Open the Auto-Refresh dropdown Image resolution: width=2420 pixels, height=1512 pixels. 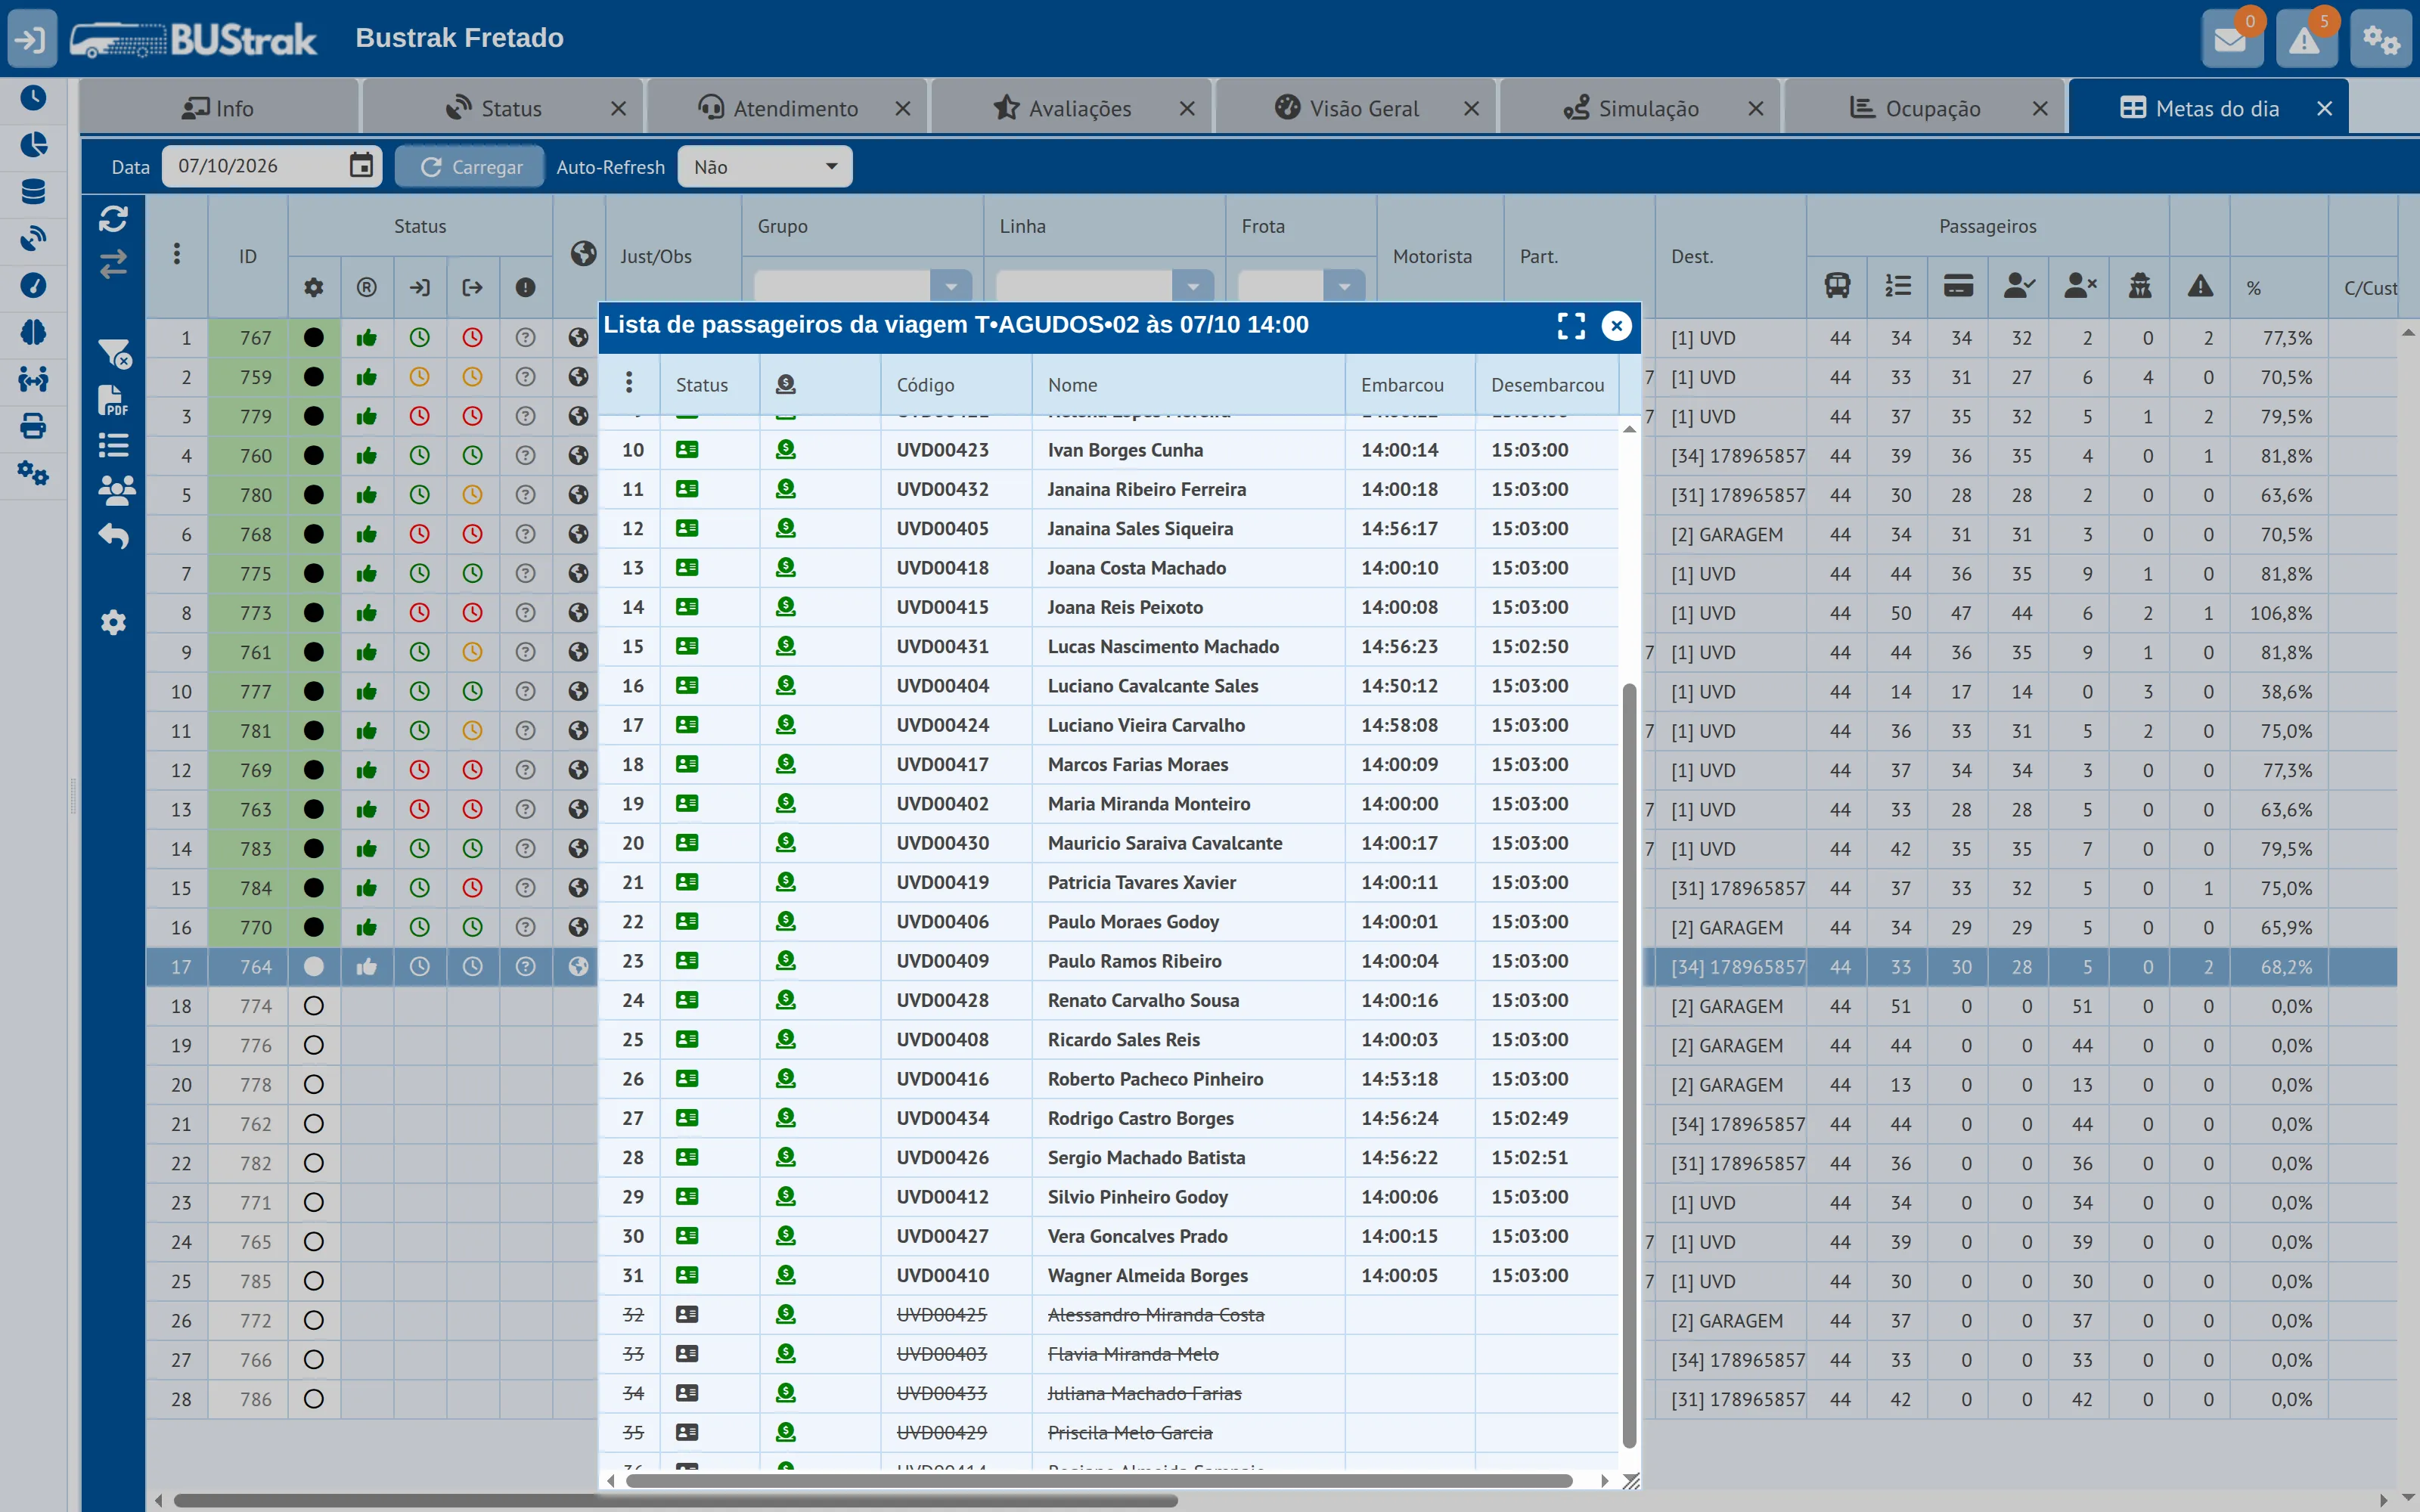point(765,166)
